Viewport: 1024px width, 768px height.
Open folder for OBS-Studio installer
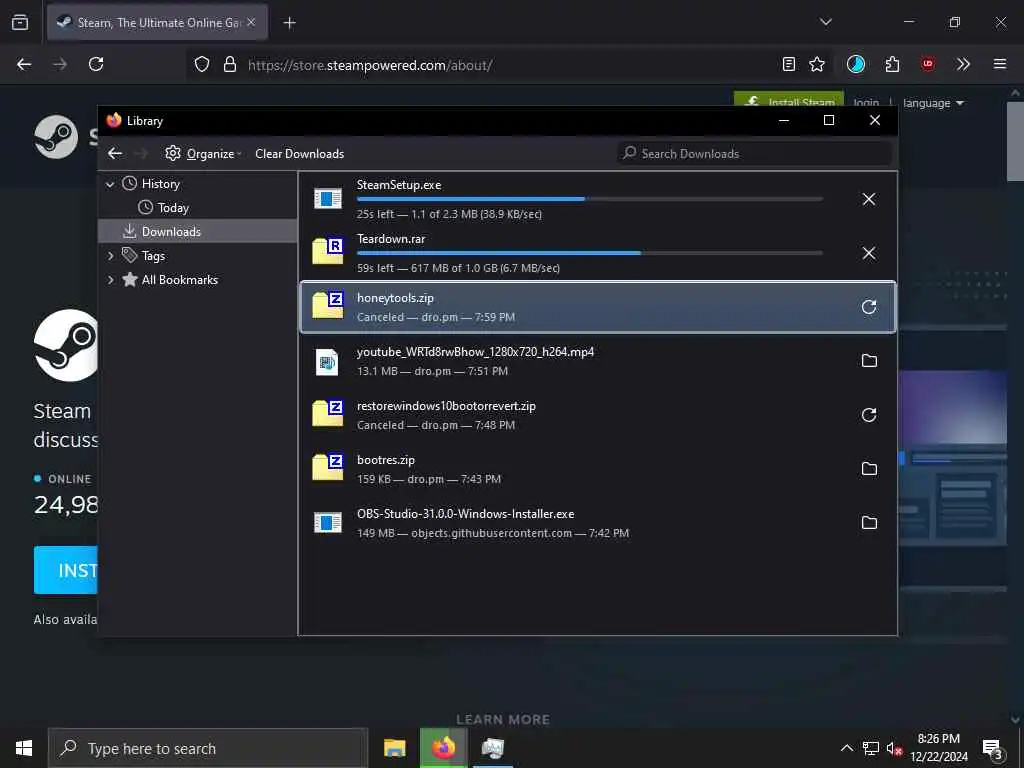tap(869, 523)
